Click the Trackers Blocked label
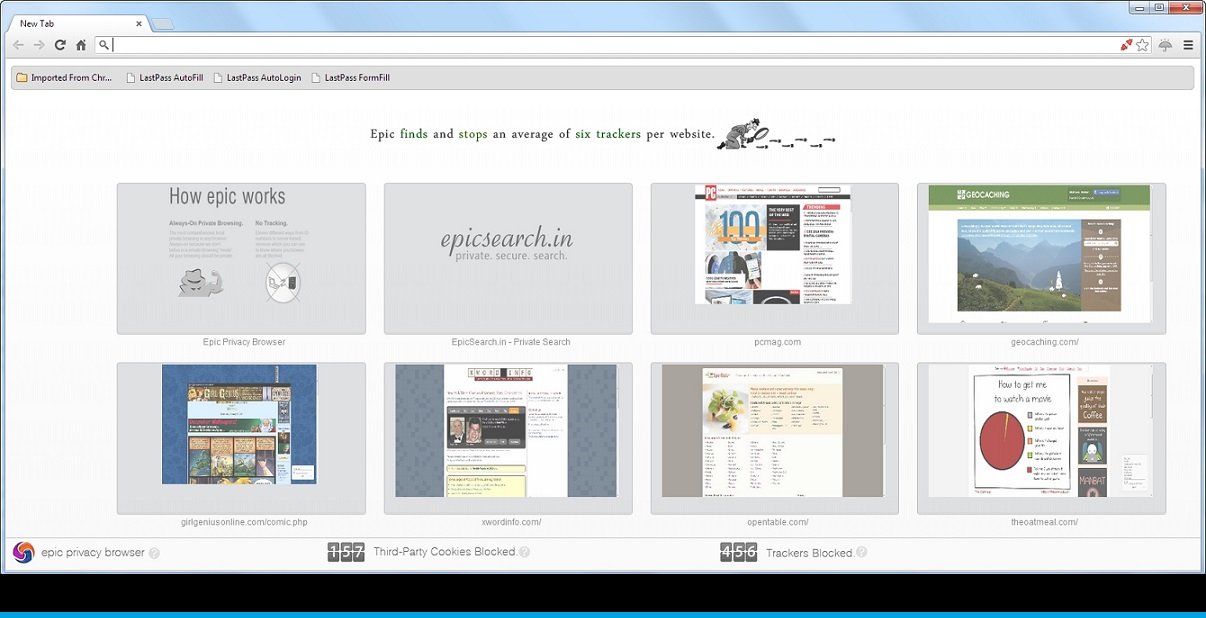1206x618 pixels. click(x=809, y=553)
